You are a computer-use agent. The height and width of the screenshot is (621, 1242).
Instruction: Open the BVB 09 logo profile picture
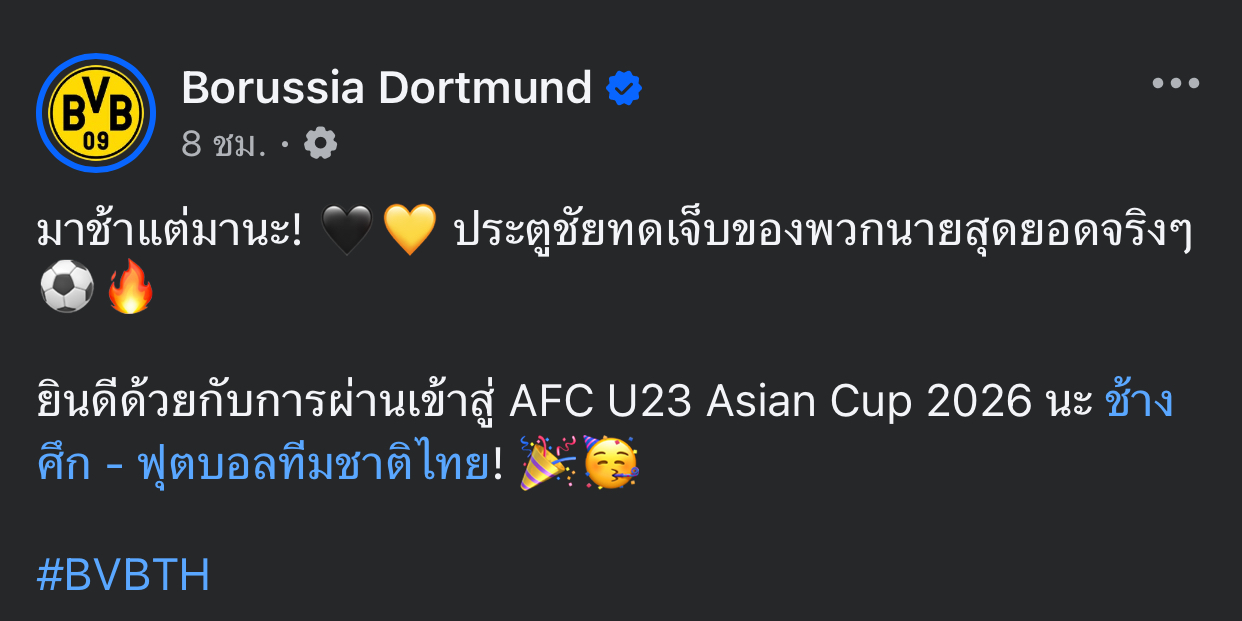96,113
